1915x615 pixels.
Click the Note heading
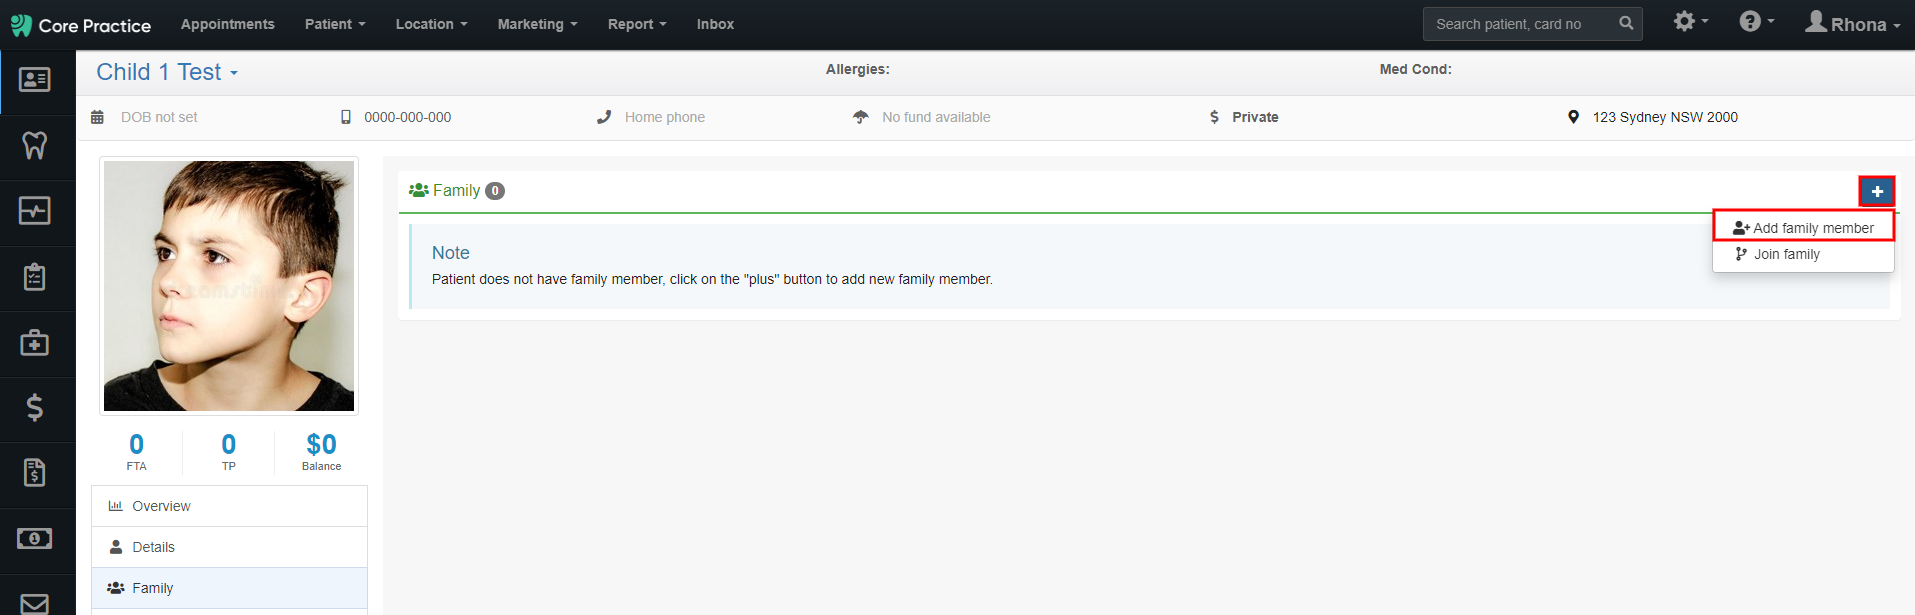click(x=451, y=253)
